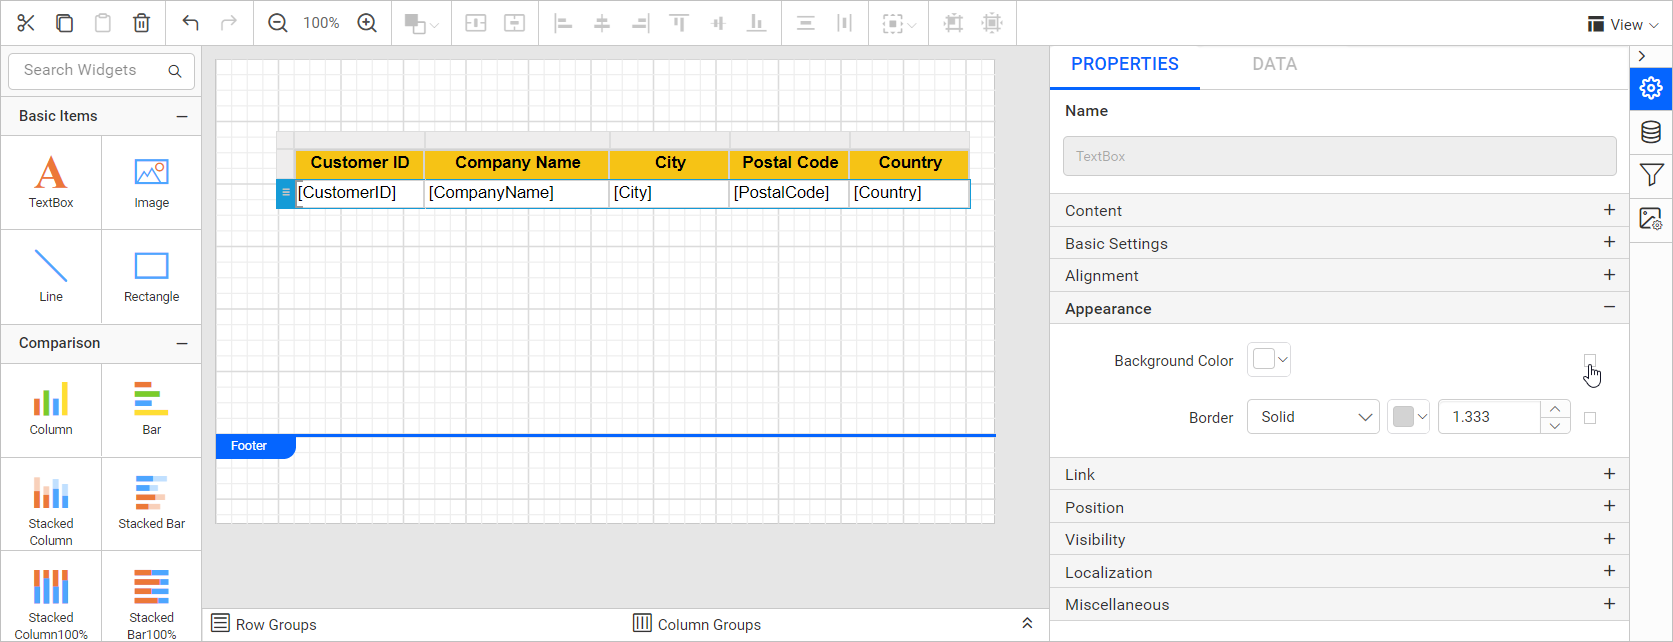Click the make same width icon

click(x=953, y=23)
